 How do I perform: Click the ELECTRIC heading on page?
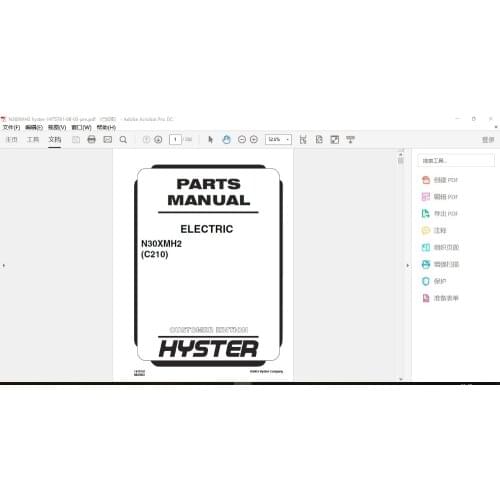click(207, 229)
